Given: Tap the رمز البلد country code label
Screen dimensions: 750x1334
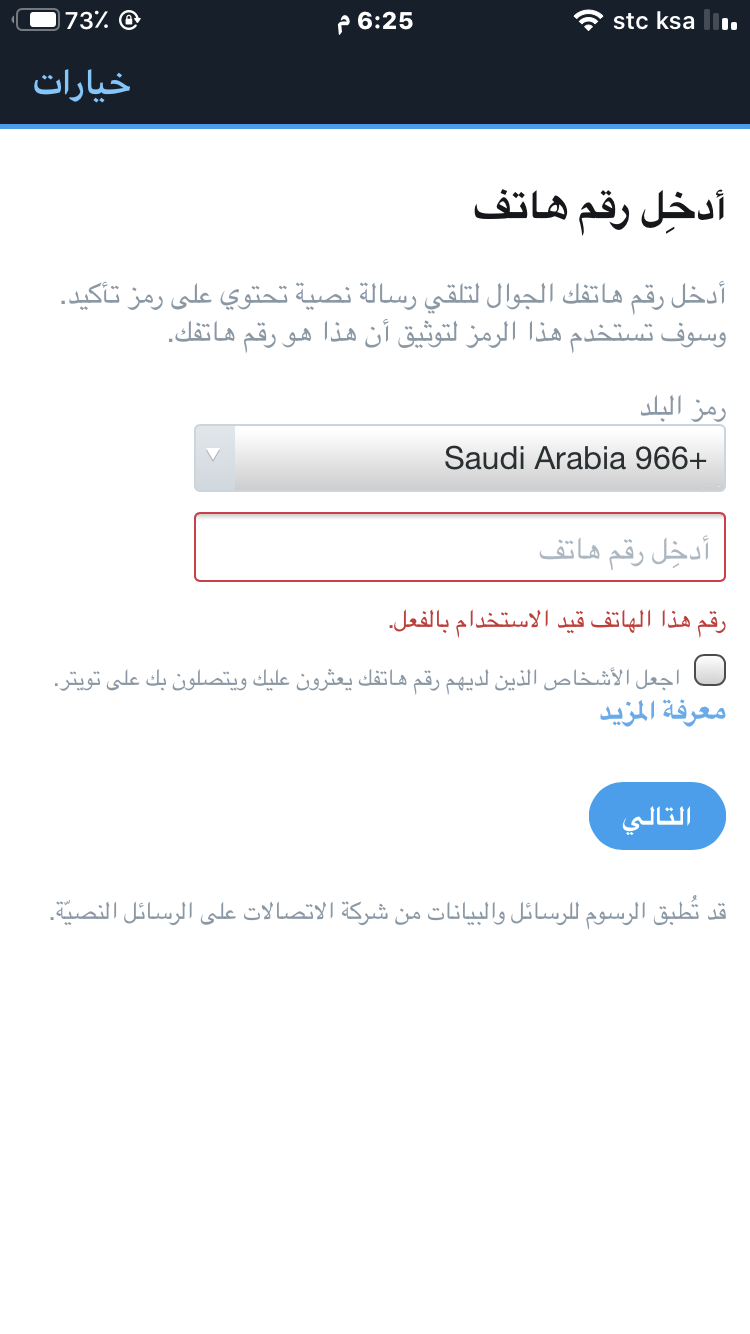Looking at the screenshot, I should [x=682, y=406].
